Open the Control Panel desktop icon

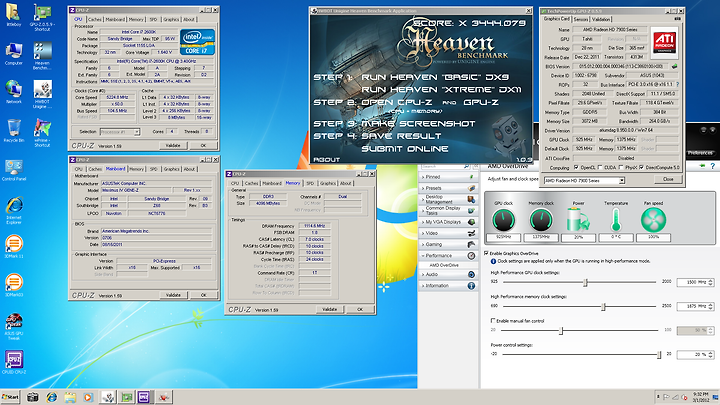pos(14,169)
